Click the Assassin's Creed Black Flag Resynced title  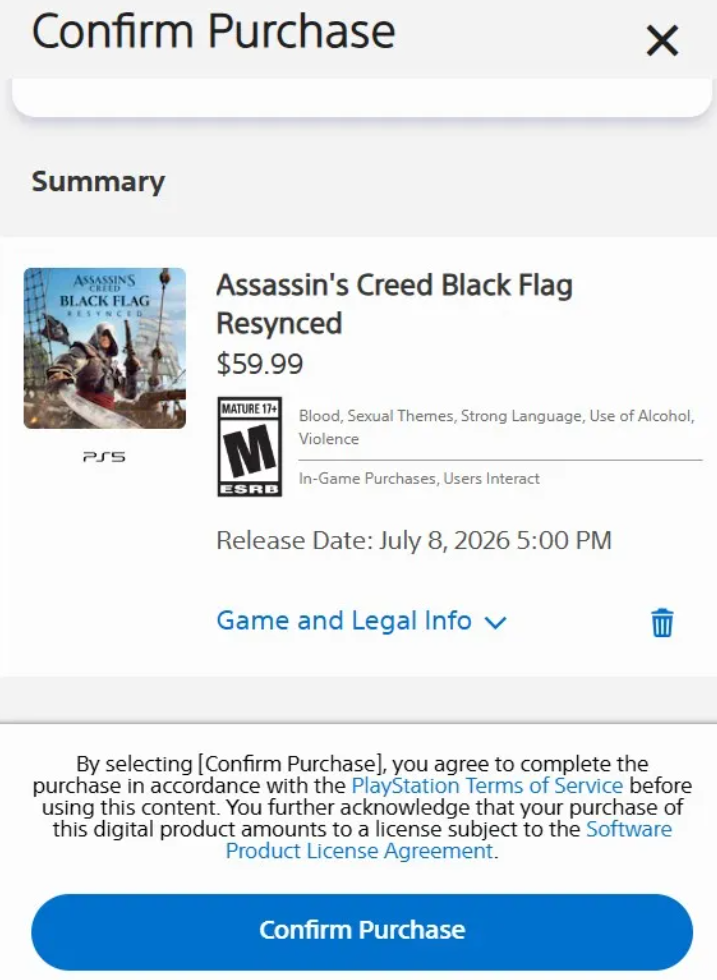tap(394, 304)
